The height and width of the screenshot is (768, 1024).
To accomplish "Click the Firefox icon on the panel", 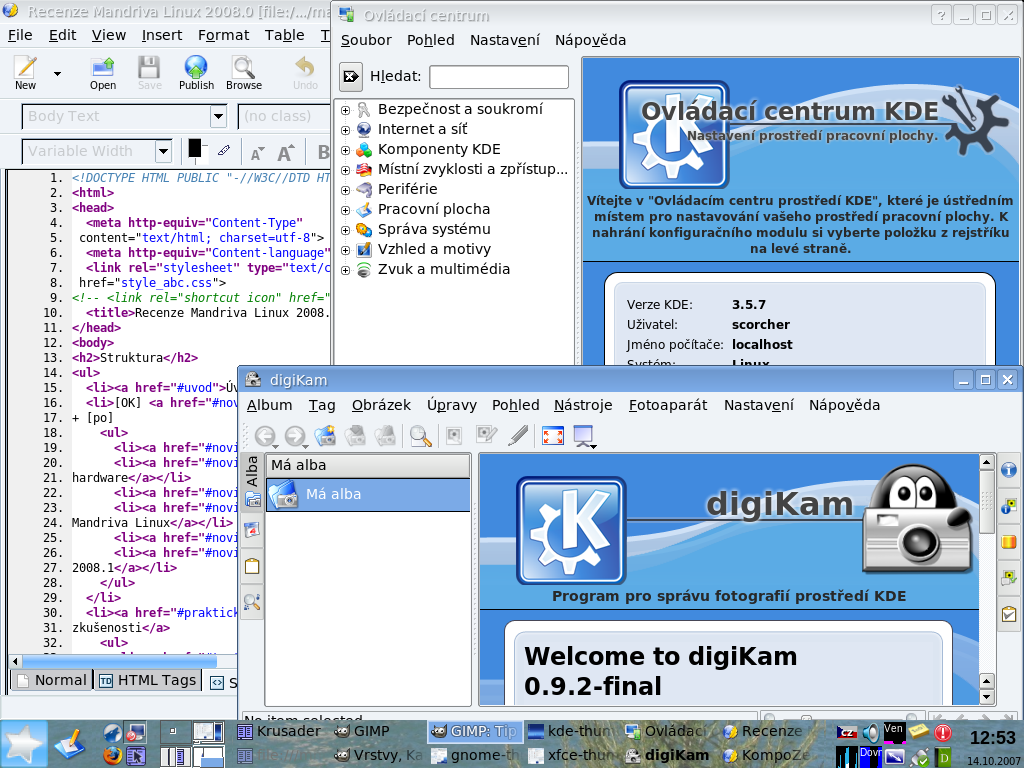I will (112, 756).
